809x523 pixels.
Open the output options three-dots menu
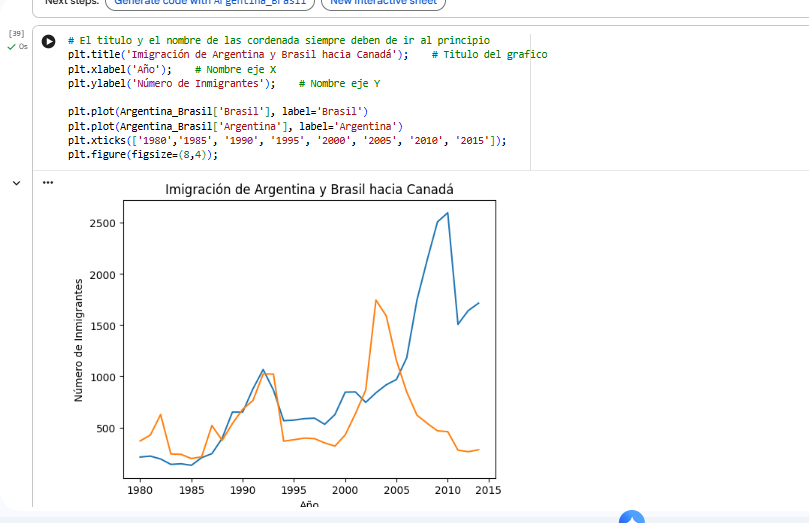click(x=48, y=183)
